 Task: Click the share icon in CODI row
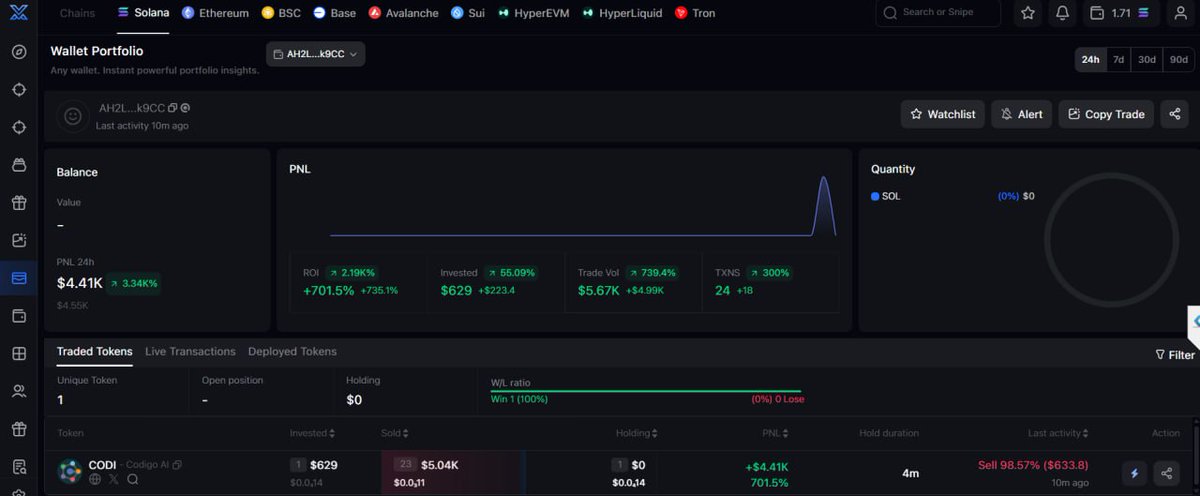1167,473
